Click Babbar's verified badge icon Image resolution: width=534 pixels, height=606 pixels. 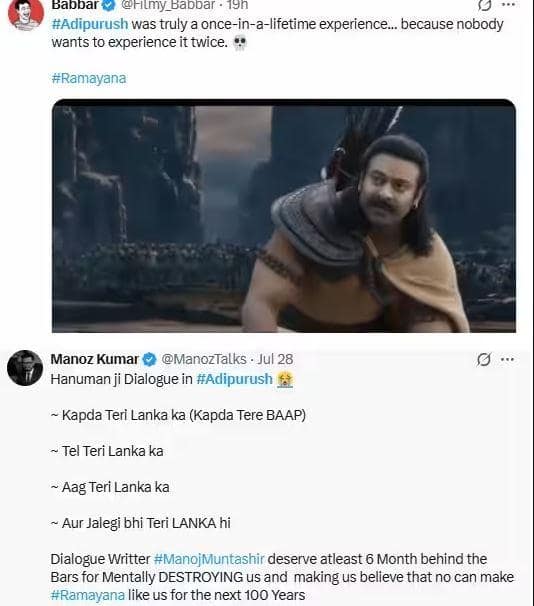pyautogui.click(x=109, y=5)
